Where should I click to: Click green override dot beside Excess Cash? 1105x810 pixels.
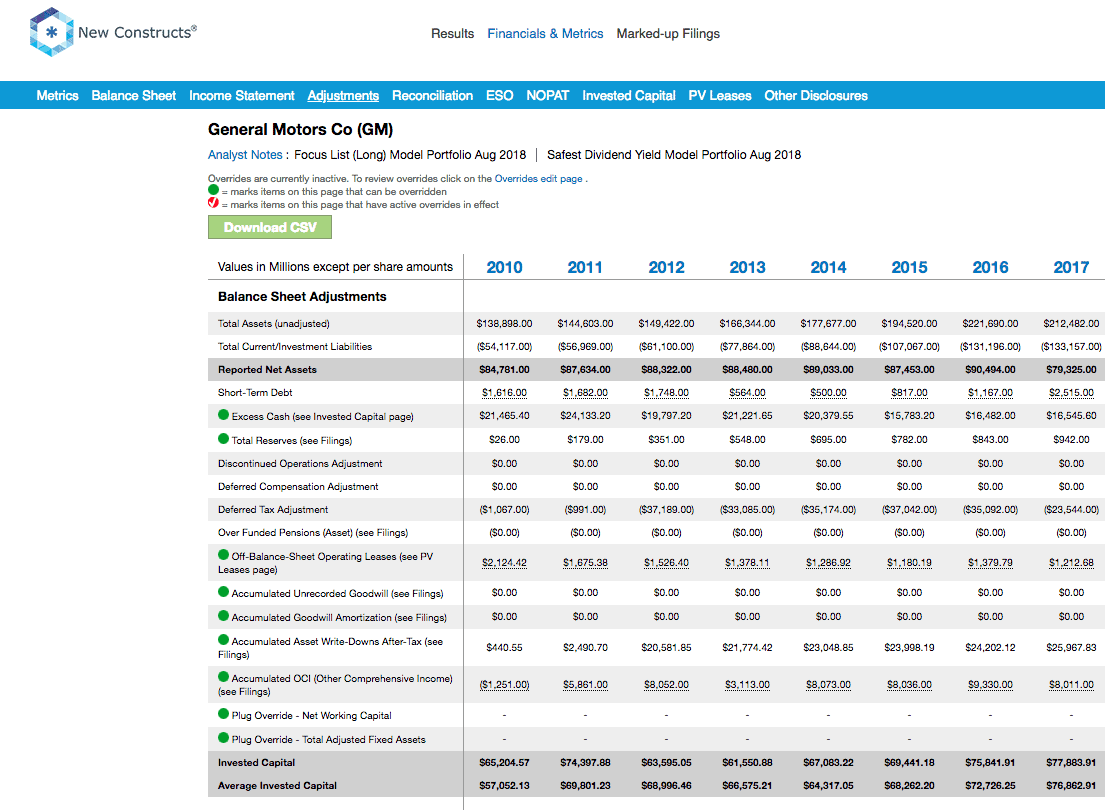[223, 415]
